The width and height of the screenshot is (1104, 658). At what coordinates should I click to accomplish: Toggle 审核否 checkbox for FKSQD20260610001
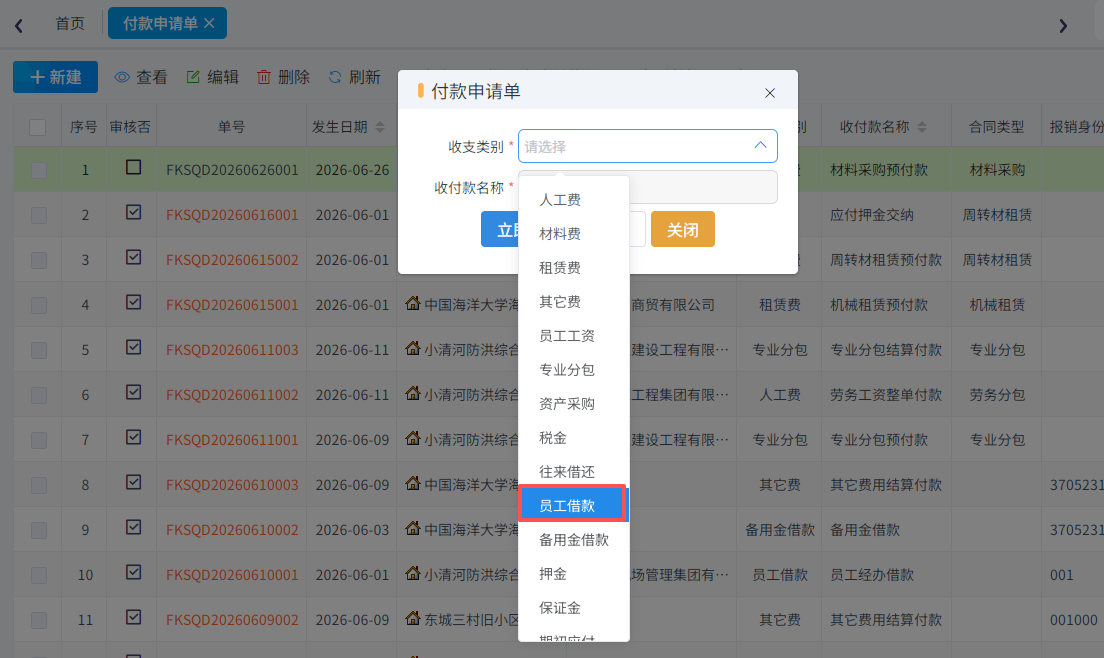133,573
